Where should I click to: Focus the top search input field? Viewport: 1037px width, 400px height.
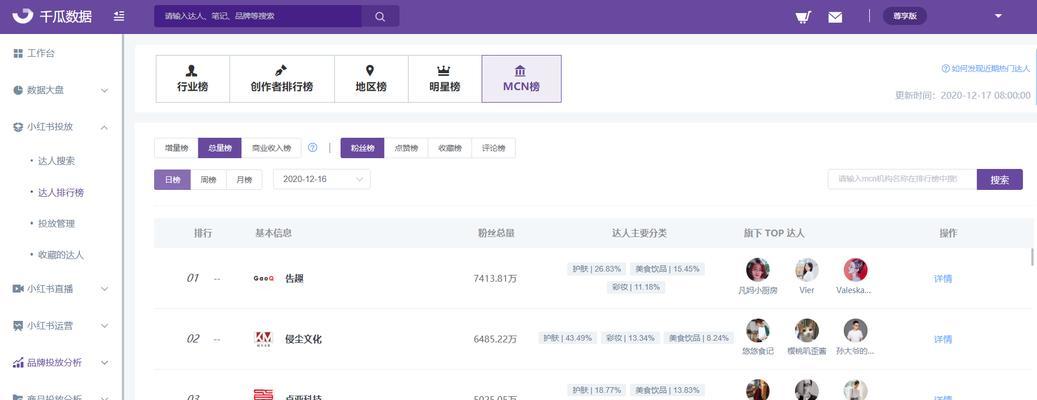click(258, 17)
